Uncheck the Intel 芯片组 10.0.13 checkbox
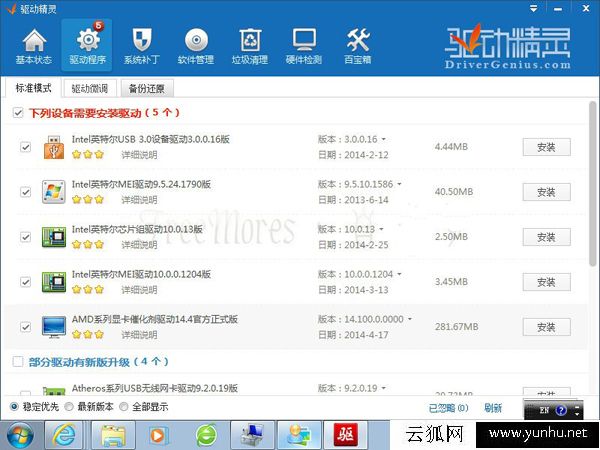 point(25,237)
